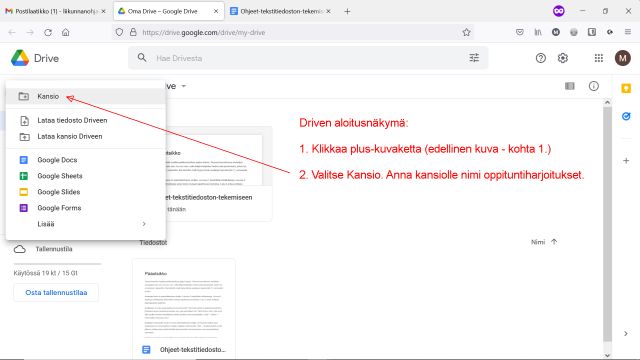Go forward with browser forward arrow
The height and width of the screenshot is (360, 640).
tap(30, 32)
